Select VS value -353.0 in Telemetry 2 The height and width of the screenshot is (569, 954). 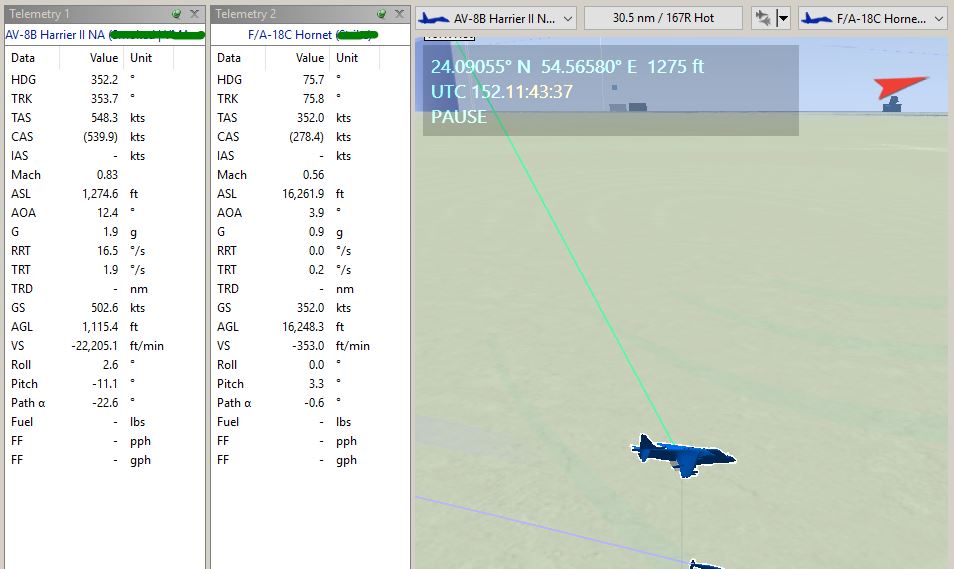[308, 346]
